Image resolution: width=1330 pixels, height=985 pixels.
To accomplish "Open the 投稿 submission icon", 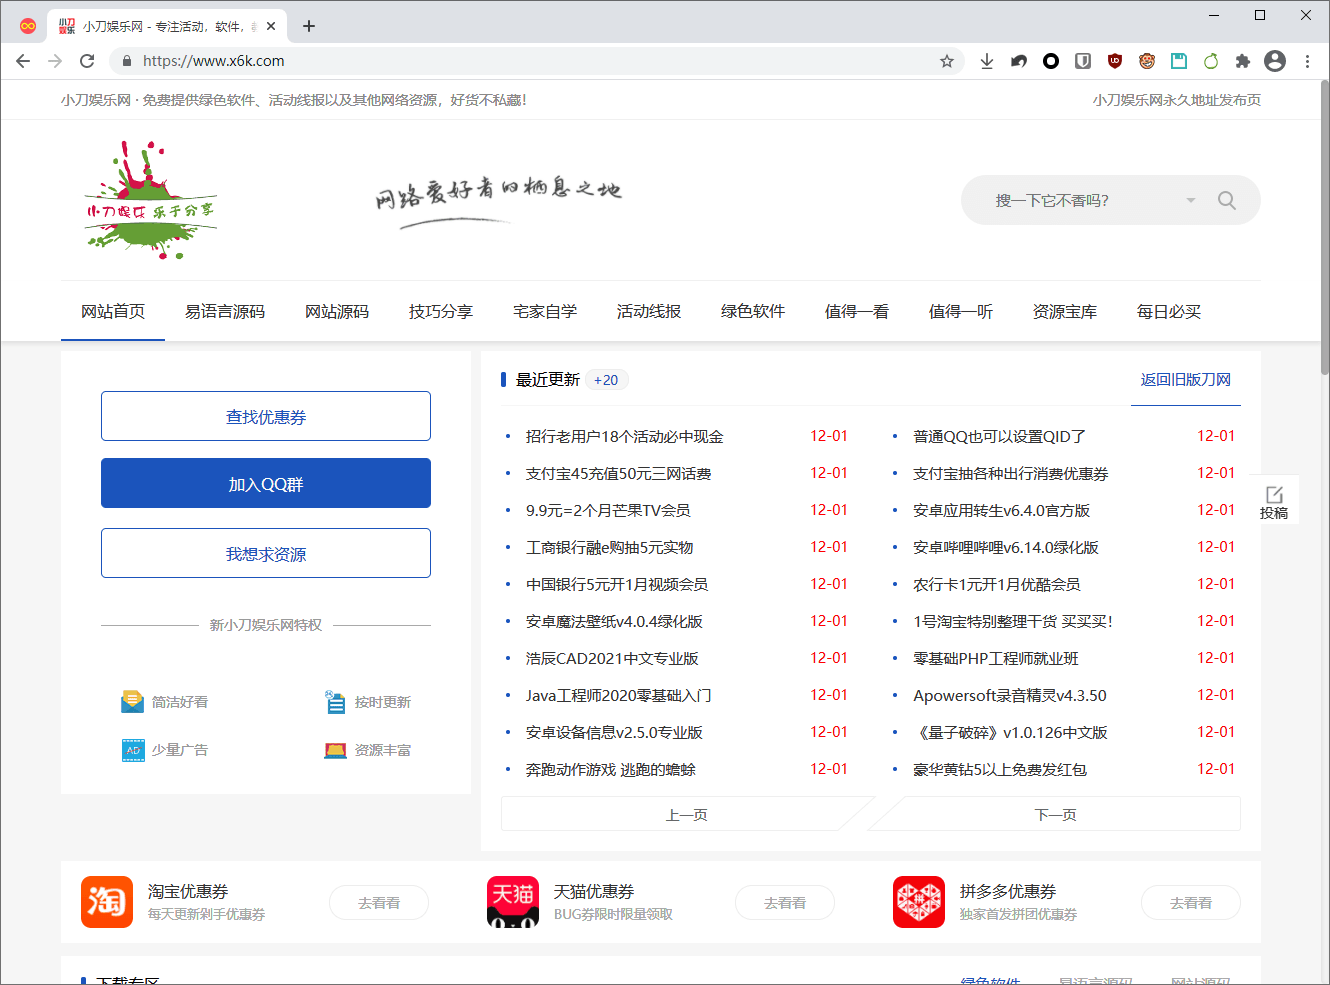I will click(x=1274, y=502).
